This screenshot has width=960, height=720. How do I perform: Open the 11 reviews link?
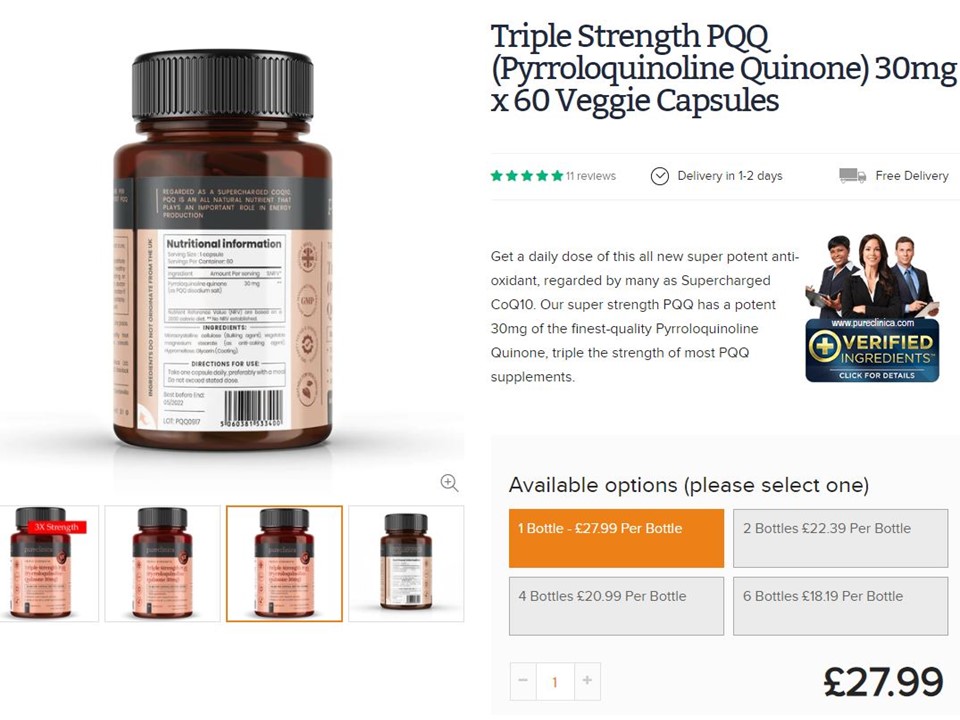coord(591,176)
